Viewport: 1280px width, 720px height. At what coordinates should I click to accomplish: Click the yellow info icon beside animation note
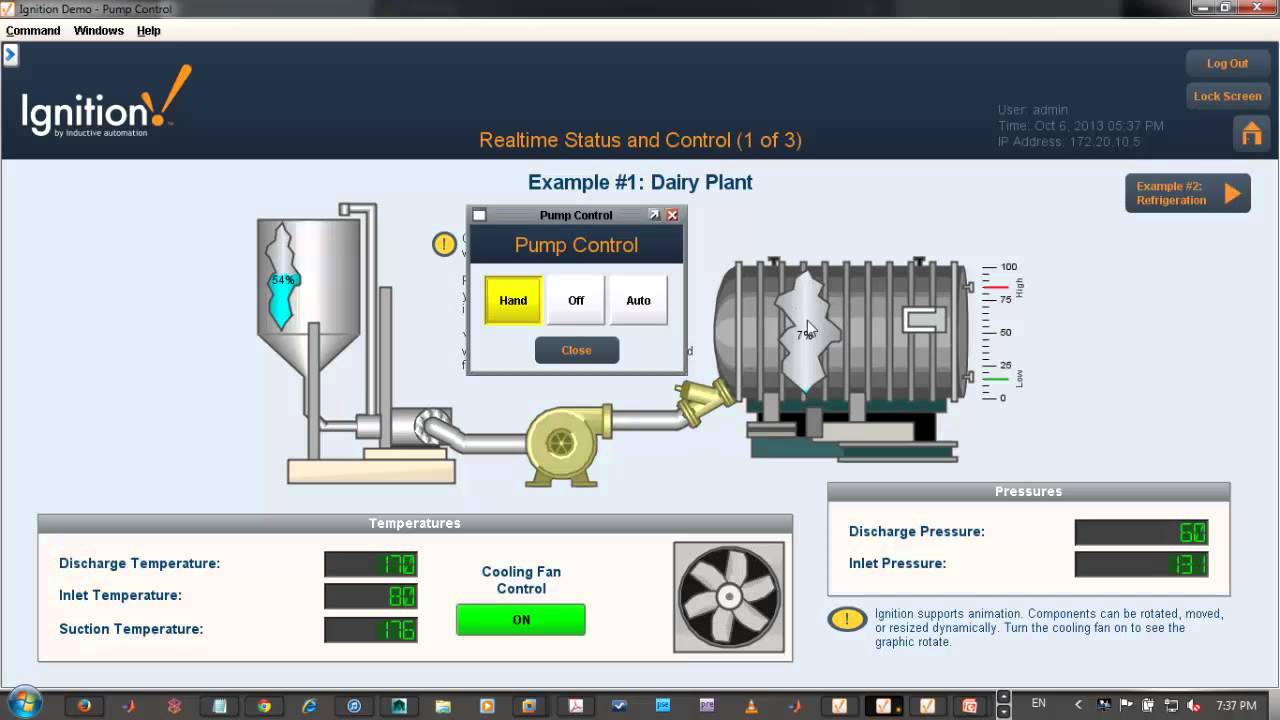point(846,619)
